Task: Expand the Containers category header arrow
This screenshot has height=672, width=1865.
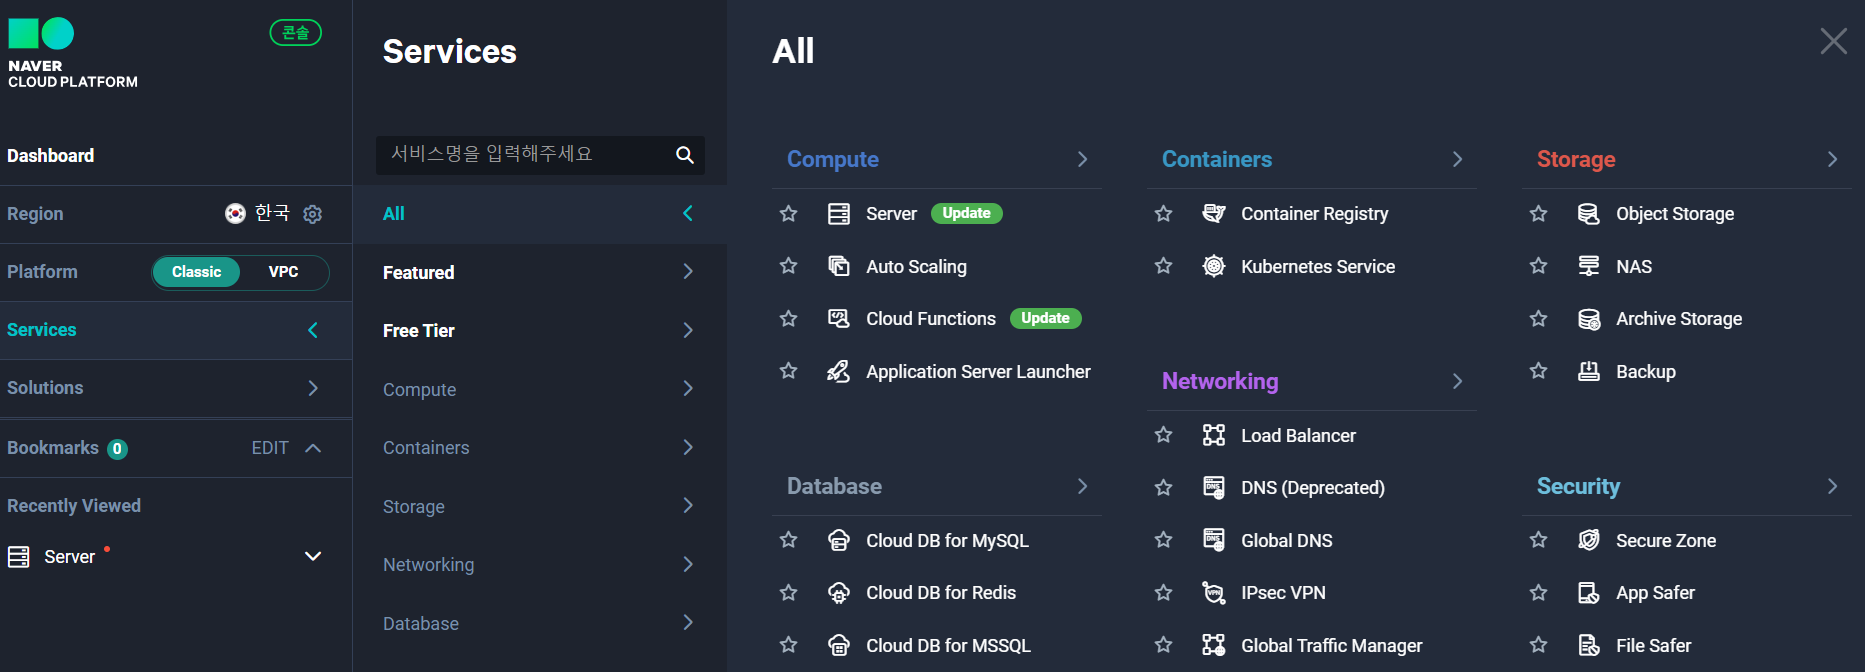Action: [x=1457, y=159]
